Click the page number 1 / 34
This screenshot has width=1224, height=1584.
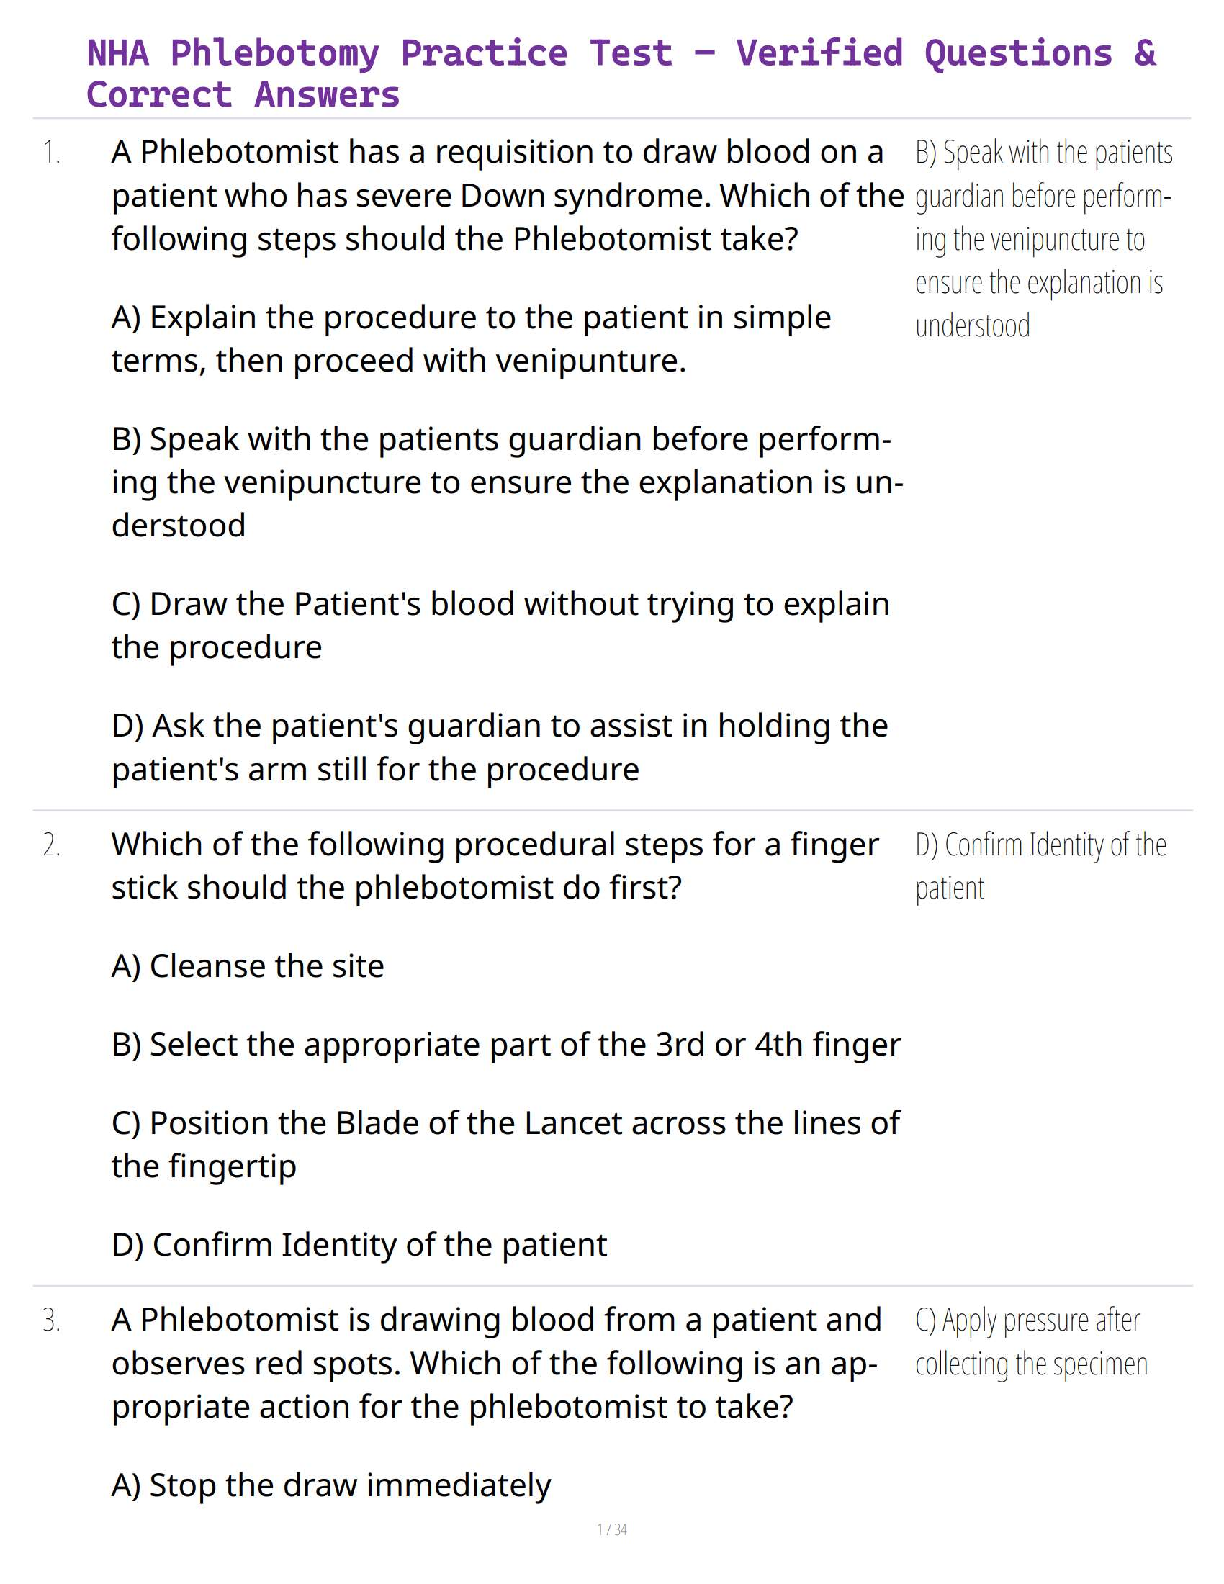click(612, 1529)
